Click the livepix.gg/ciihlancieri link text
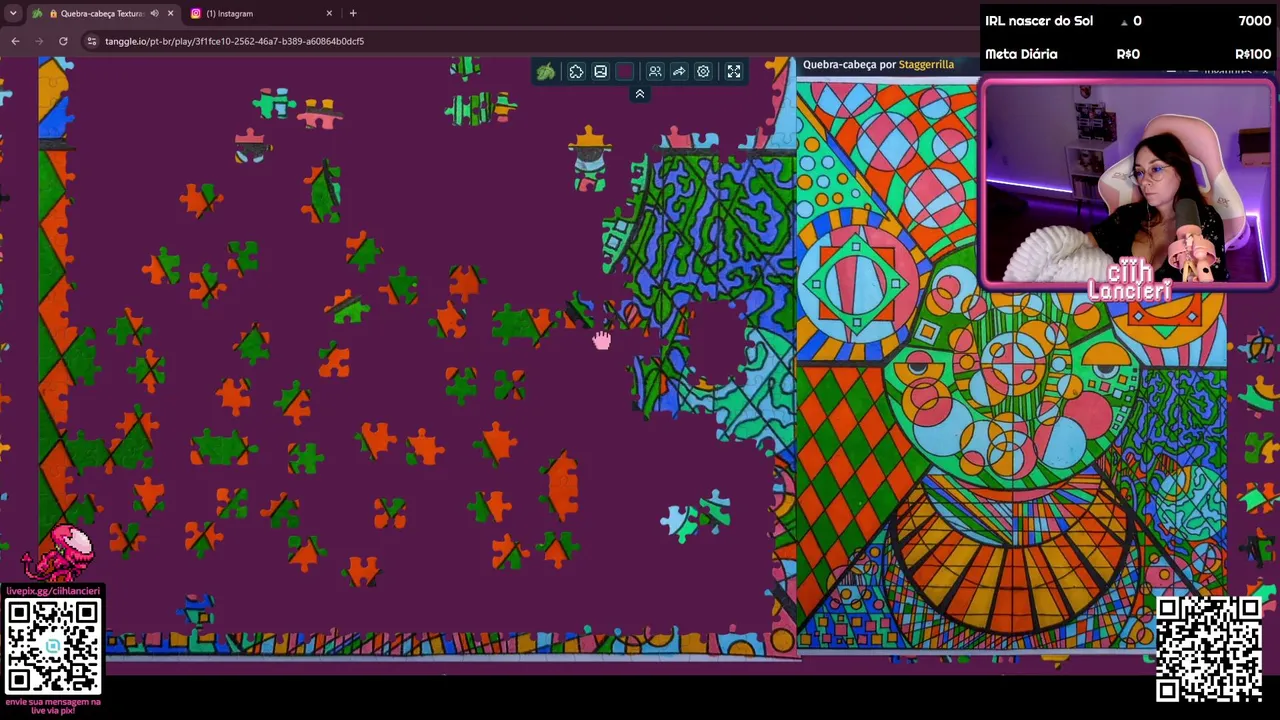1280x720 pixels. tap(53, 591)
